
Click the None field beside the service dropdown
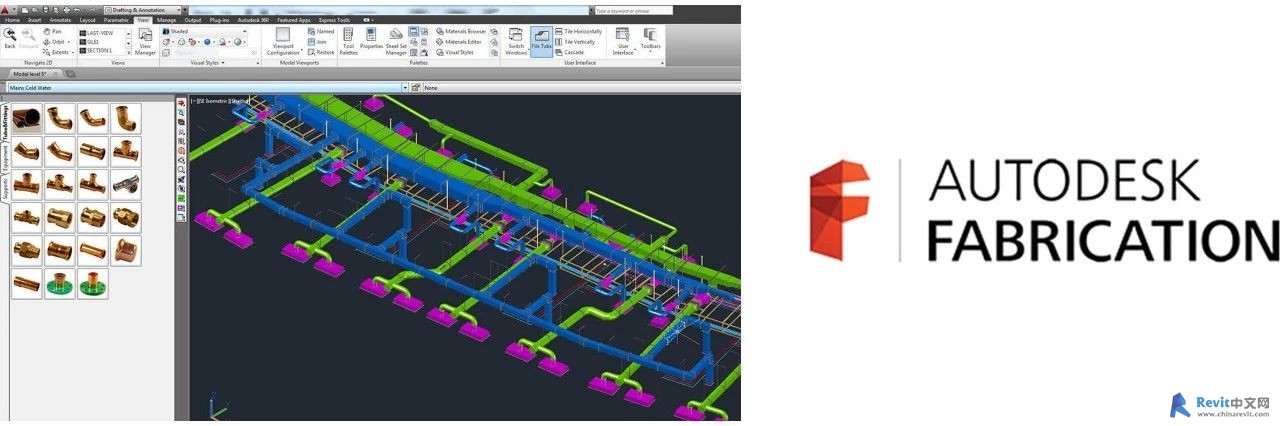pyautogui.click(x=580, y=88)
